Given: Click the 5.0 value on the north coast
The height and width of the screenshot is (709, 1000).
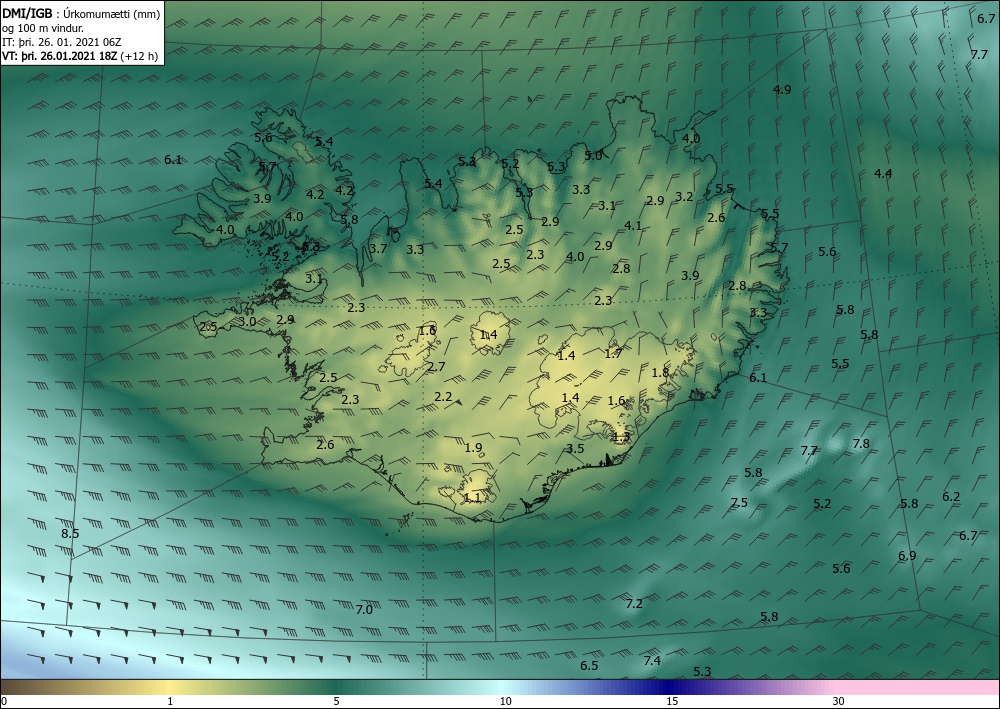Looking at the screenshot, I should (593, 155).
